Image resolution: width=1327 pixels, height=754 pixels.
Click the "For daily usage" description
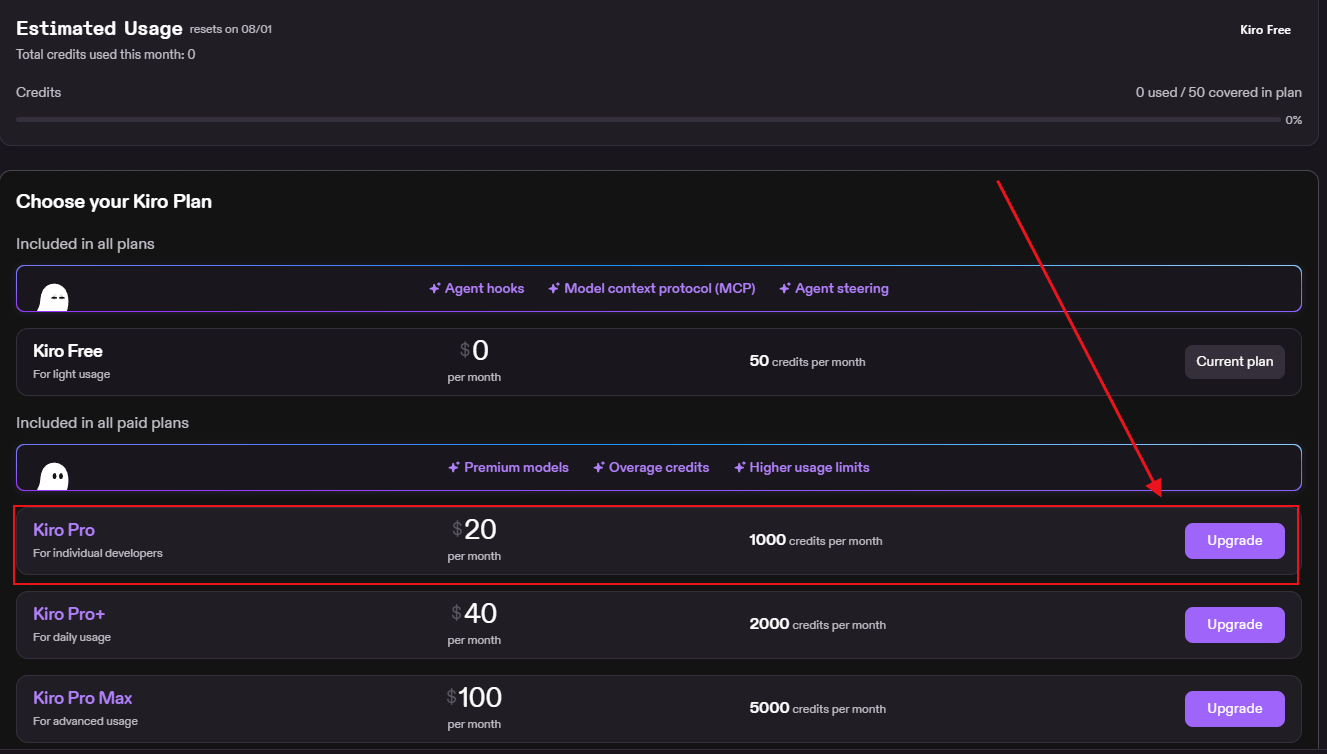tap(72, 637)
